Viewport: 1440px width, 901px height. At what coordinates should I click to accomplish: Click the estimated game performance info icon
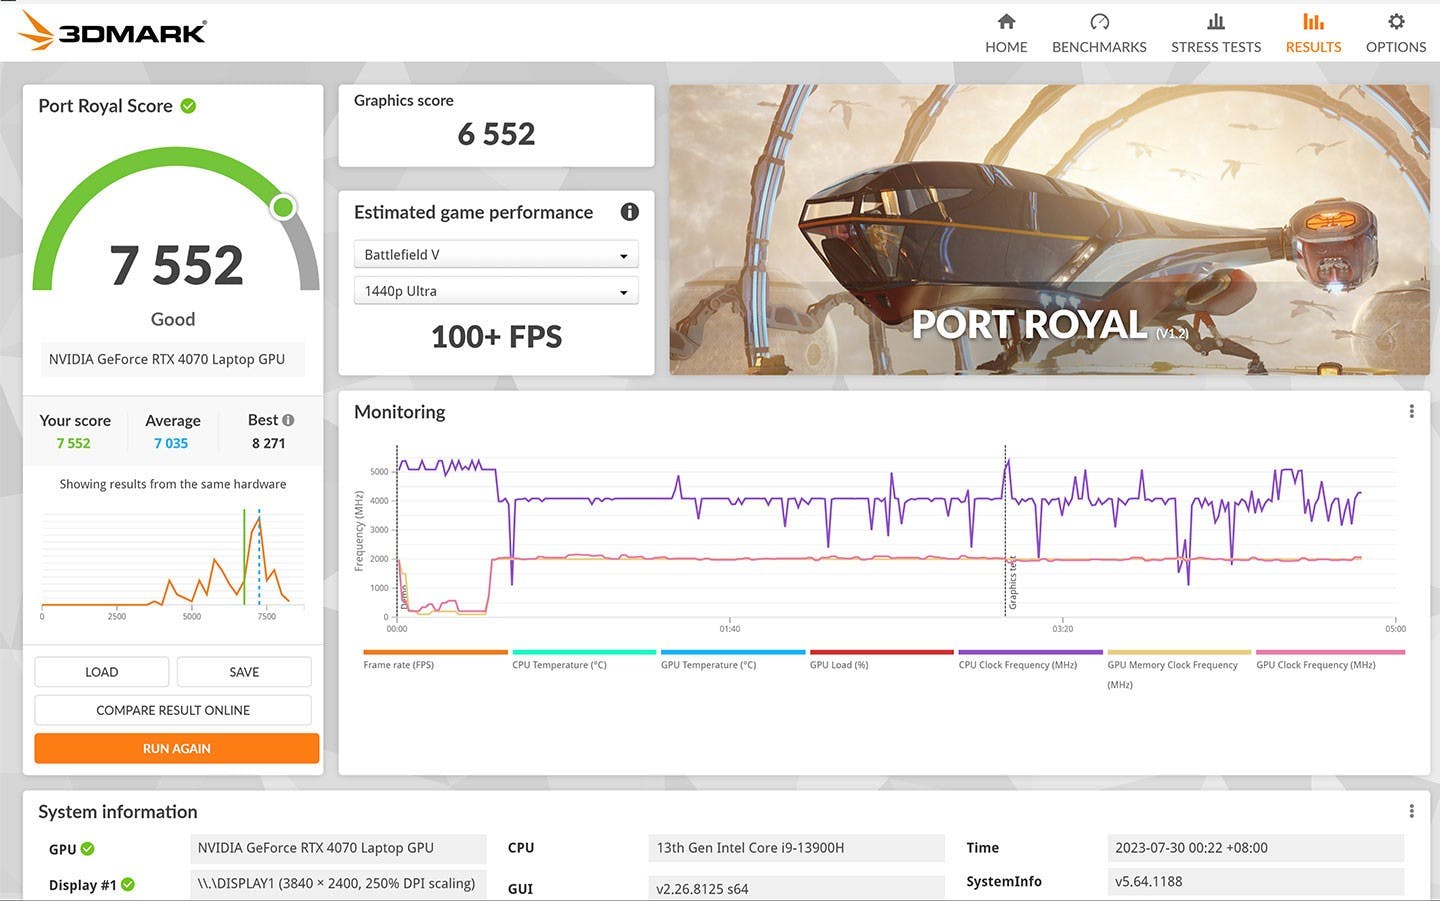(629, 212)
